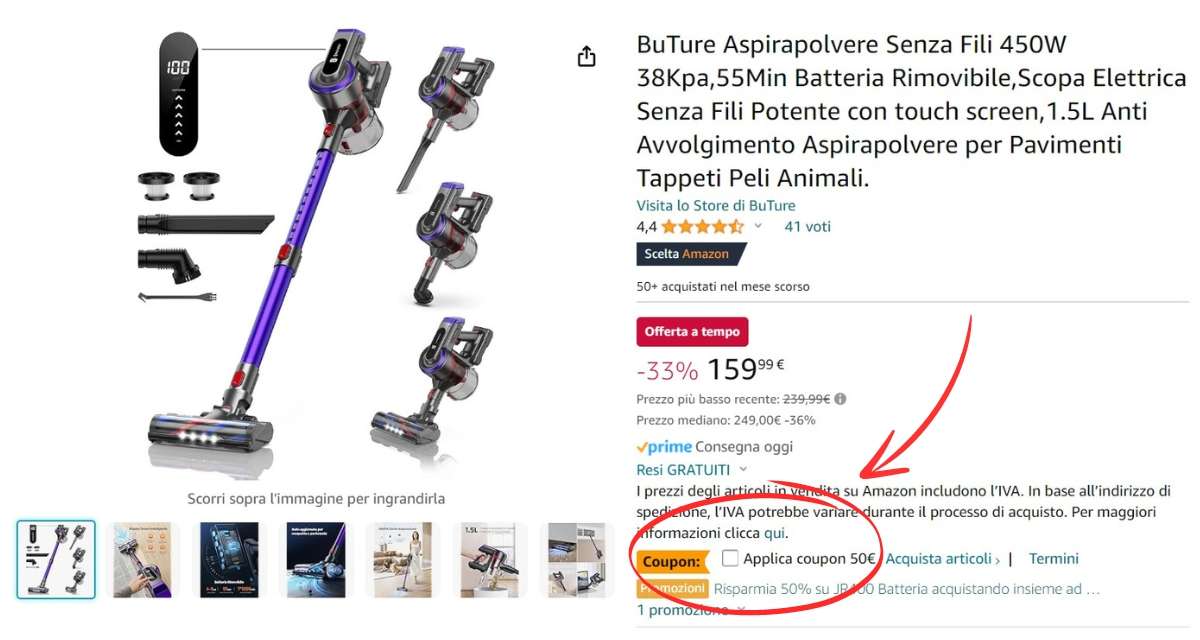Open the 41 voti reviews link

[x=807, y=227]
